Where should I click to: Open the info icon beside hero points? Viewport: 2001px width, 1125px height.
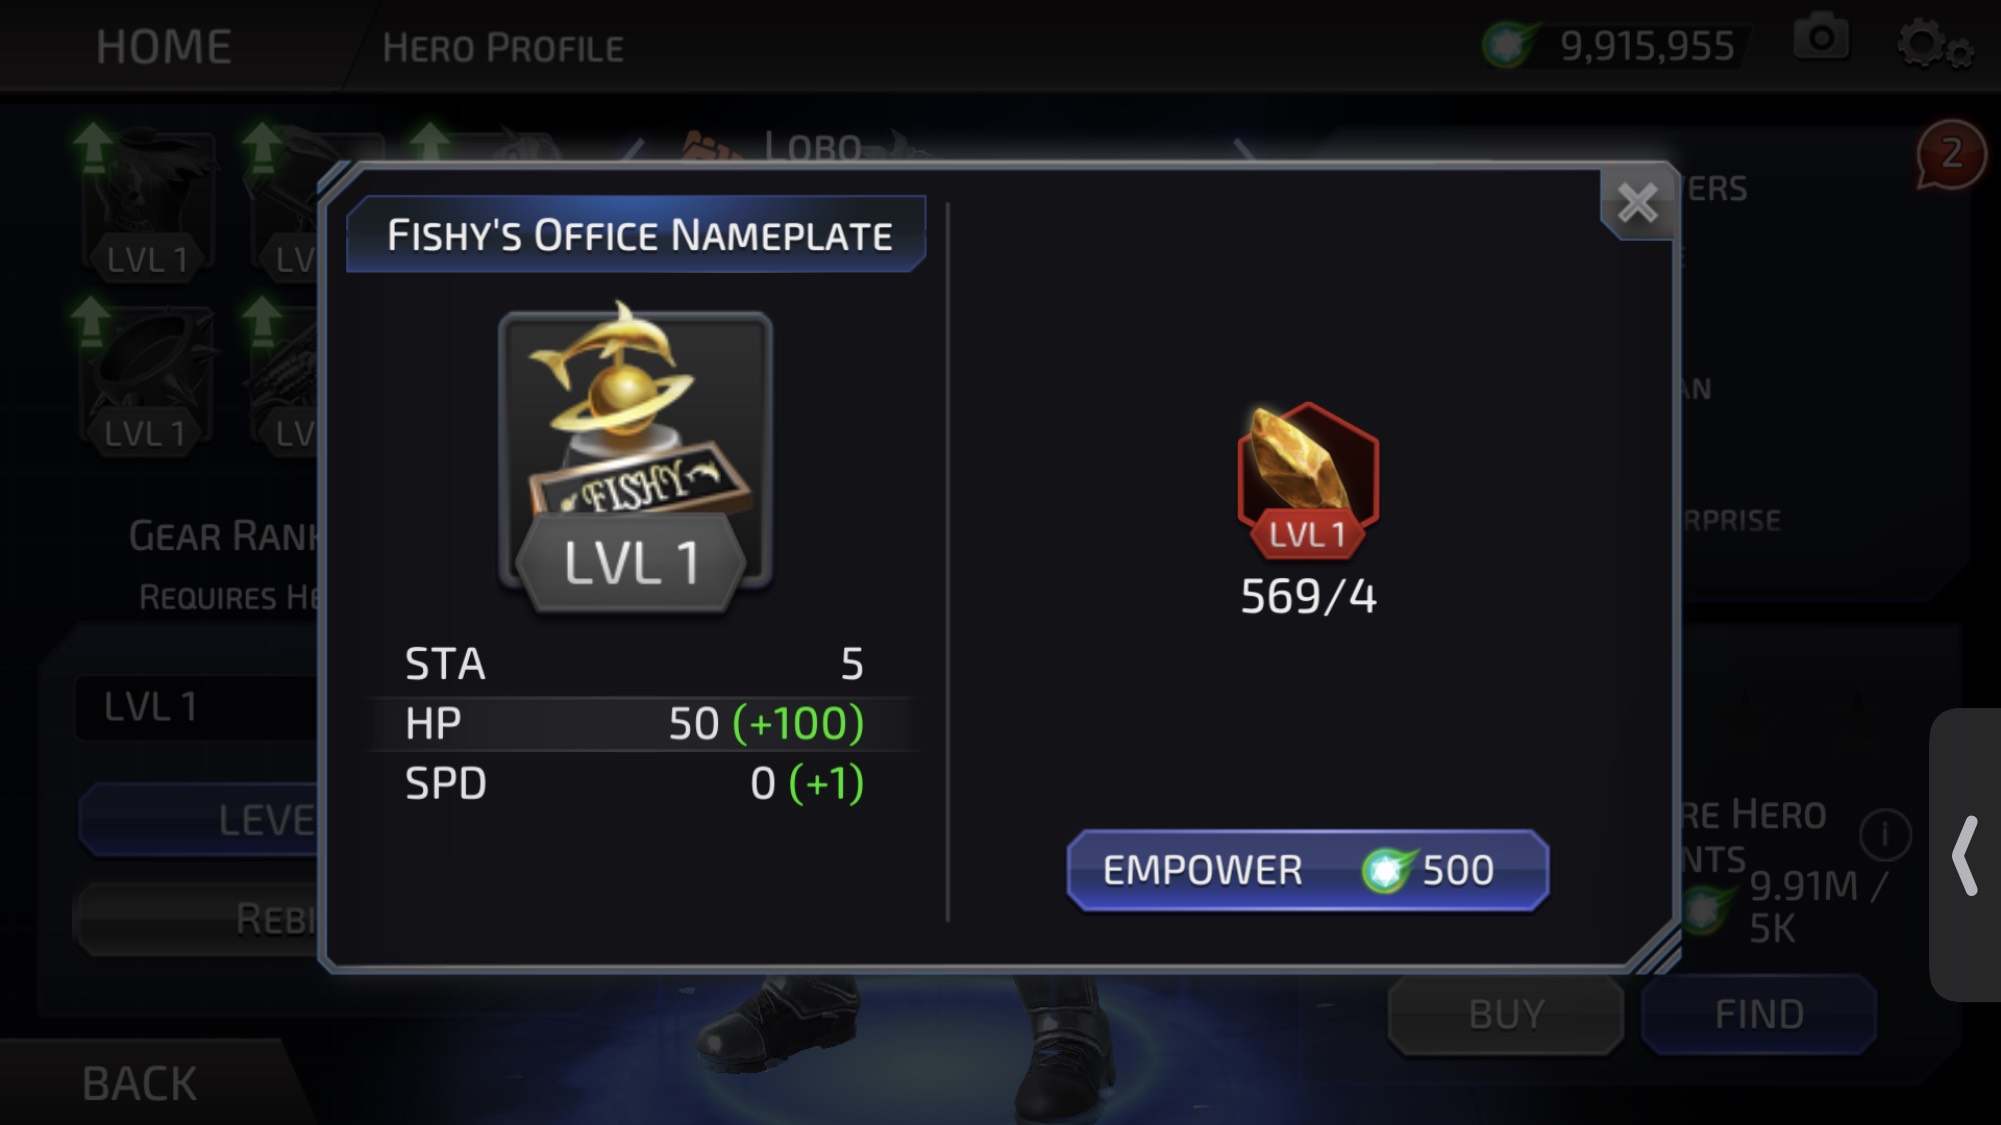pyautogui.click(x=1885, y=834)
